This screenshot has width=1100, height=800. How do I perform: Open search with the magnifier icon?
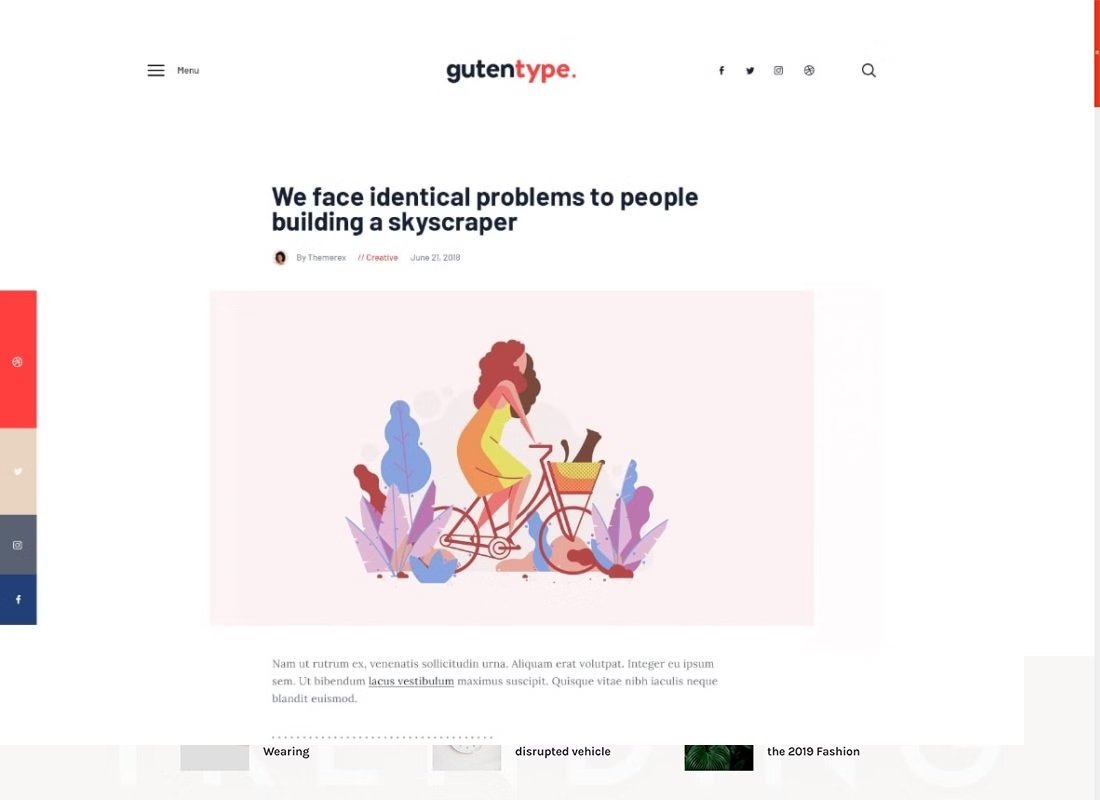[868, 70]
